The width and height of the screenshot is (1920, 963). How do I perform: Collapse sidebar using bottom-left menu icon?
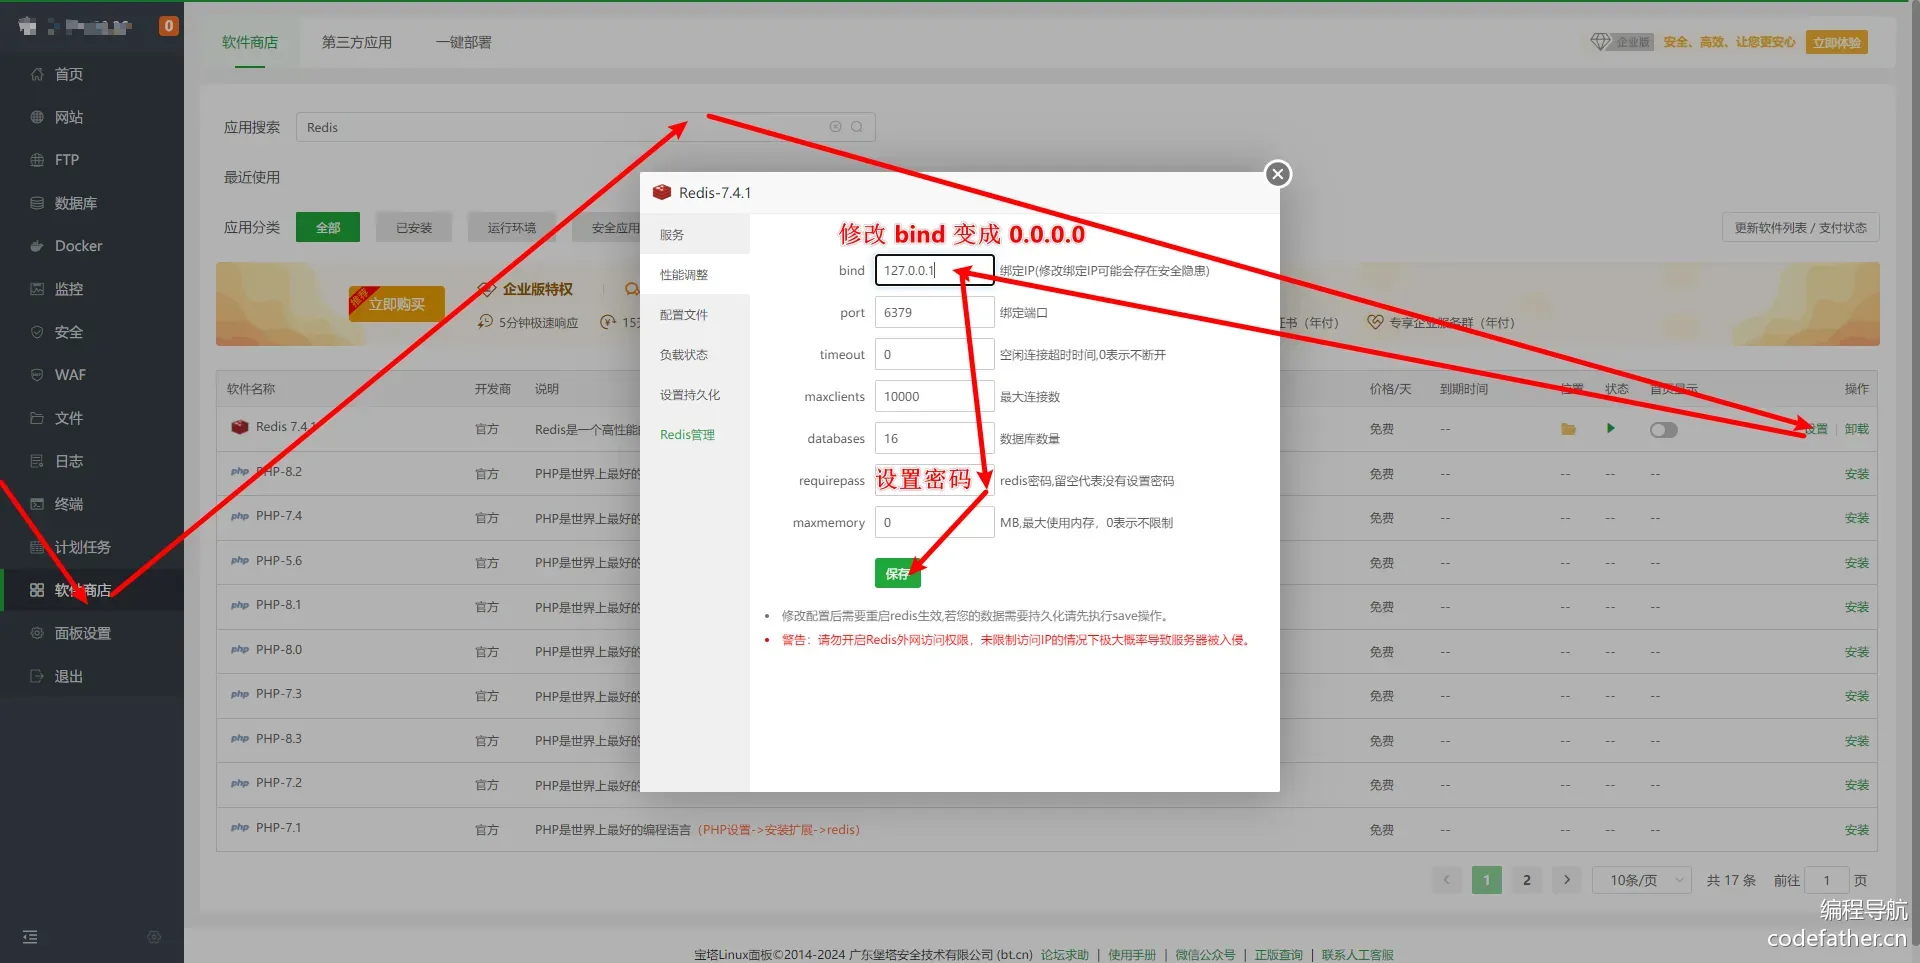[30, 937]
